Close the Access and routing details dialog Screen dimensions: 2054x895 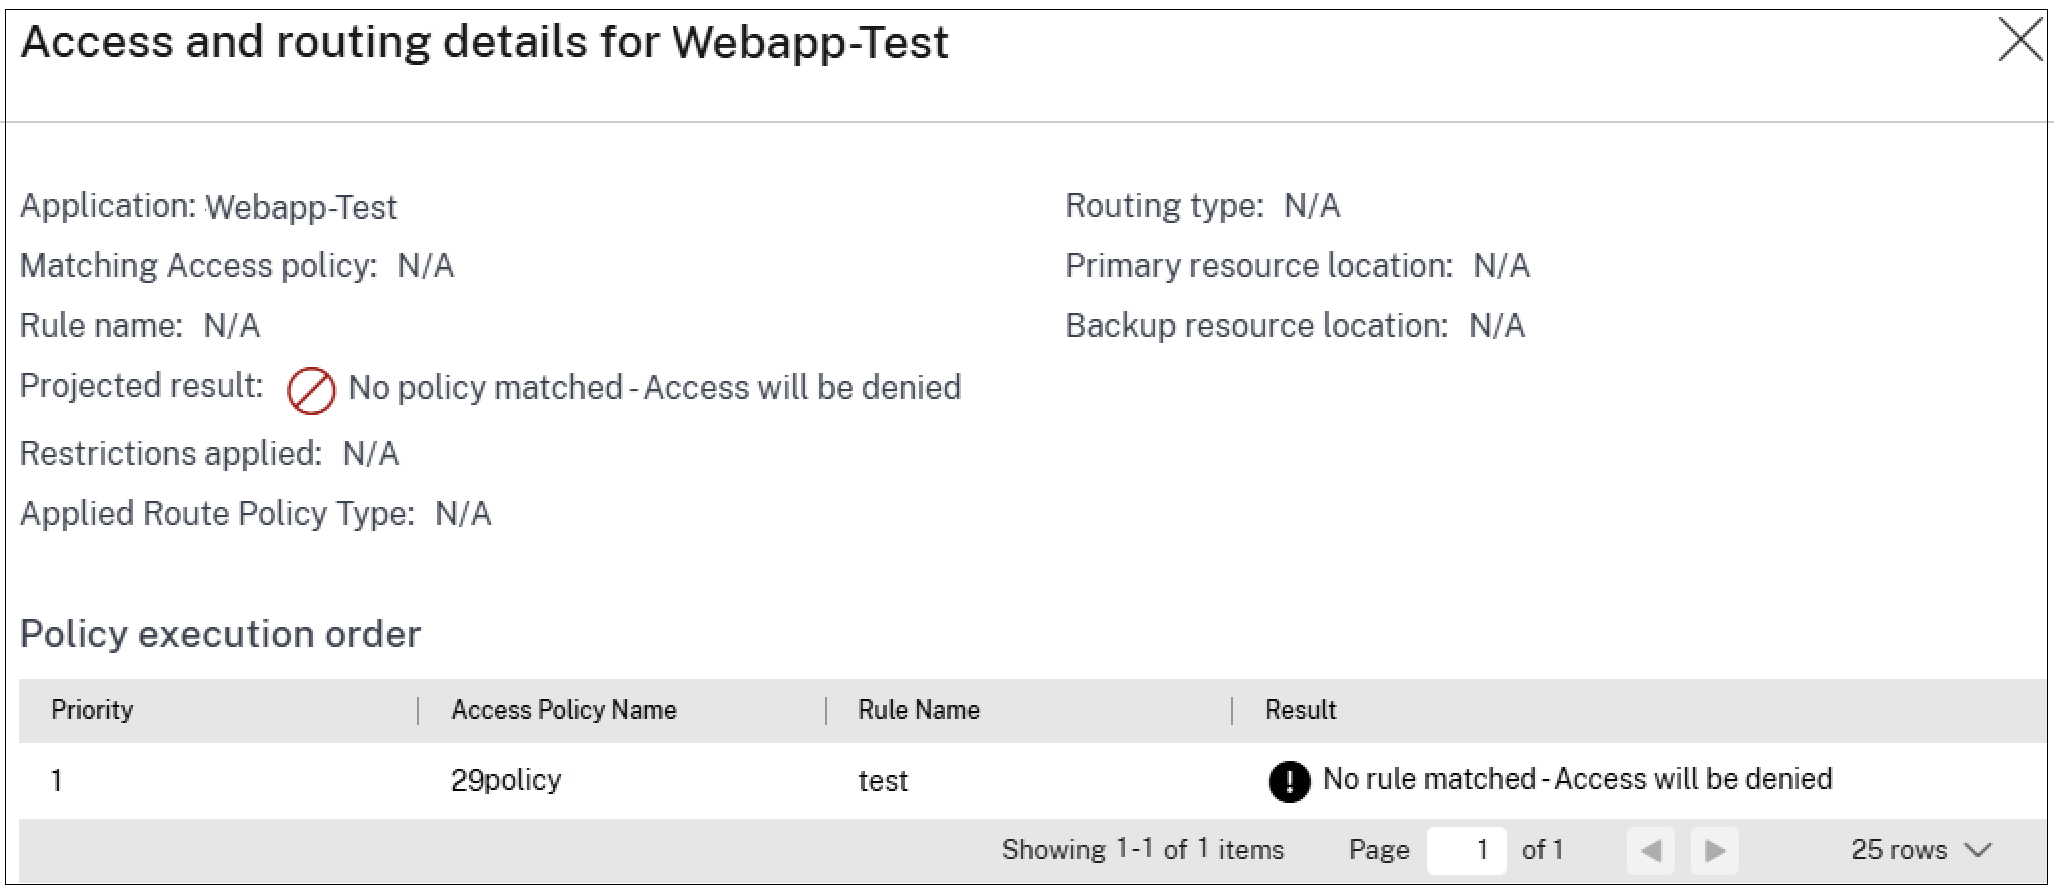[x=2019, y=41]
